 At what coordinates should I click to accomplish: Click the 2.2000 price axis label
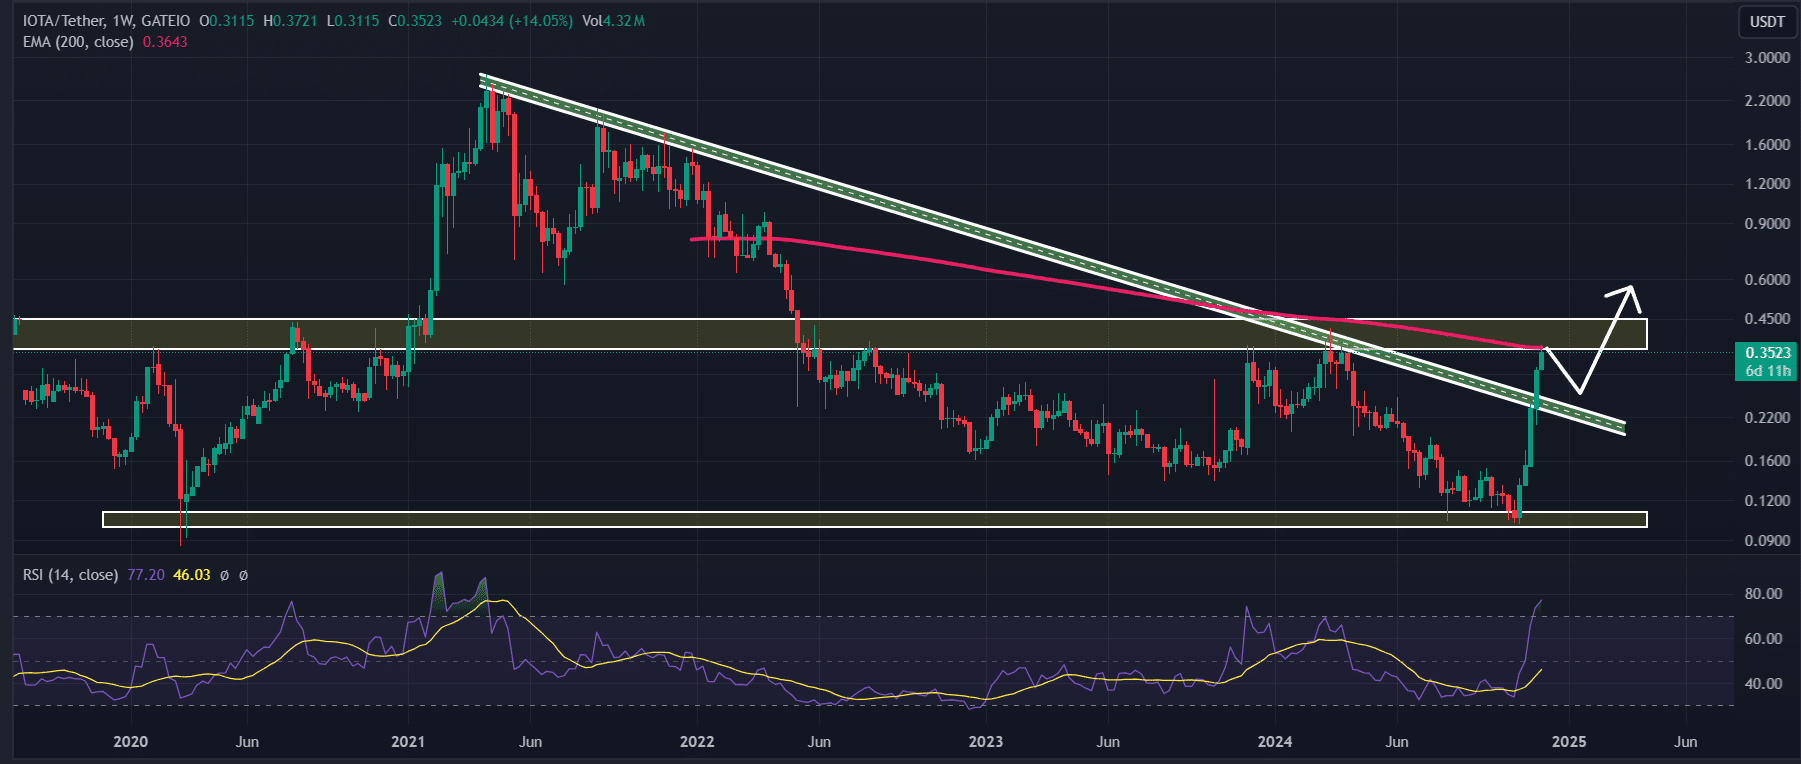tap(1767, 101)
